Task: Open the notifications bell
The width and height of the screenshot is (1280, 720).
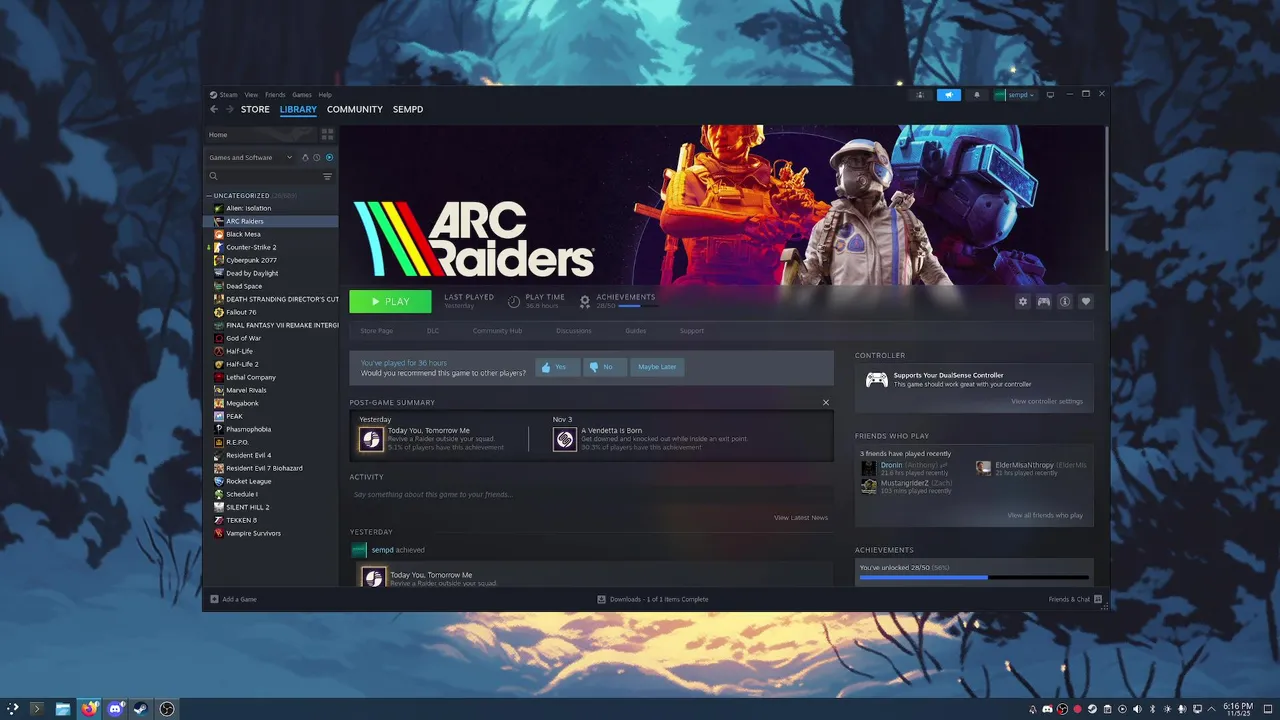Action: [x=977, y=95]
